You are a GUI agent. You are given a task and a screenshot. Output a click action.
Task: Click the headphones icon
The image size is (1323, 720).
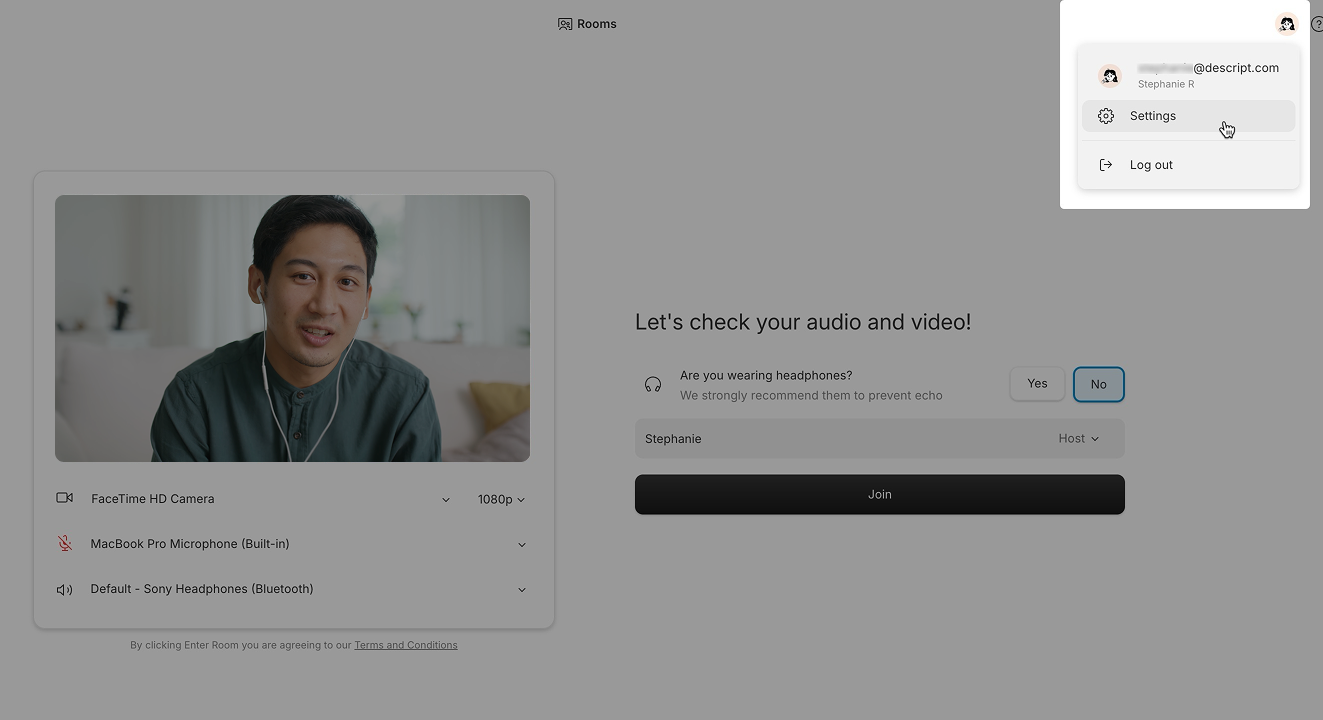[x=653, y=385]
